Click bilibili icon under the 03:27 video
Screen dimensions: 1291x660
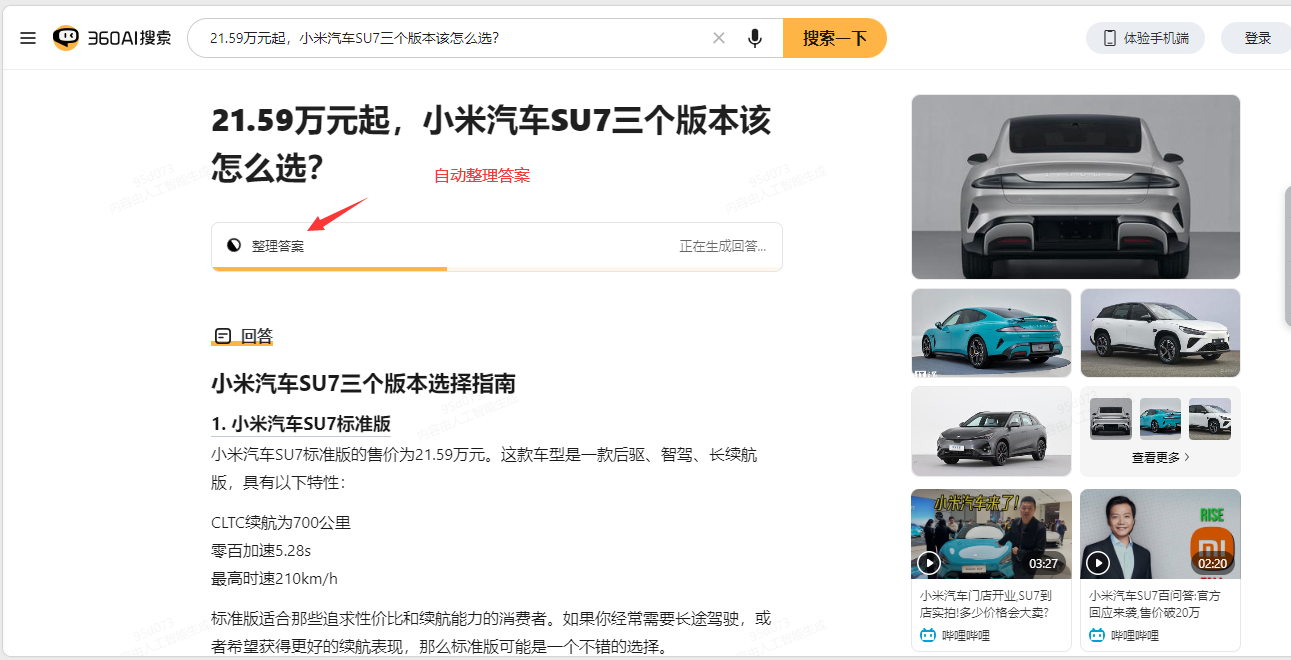point(928,636)
